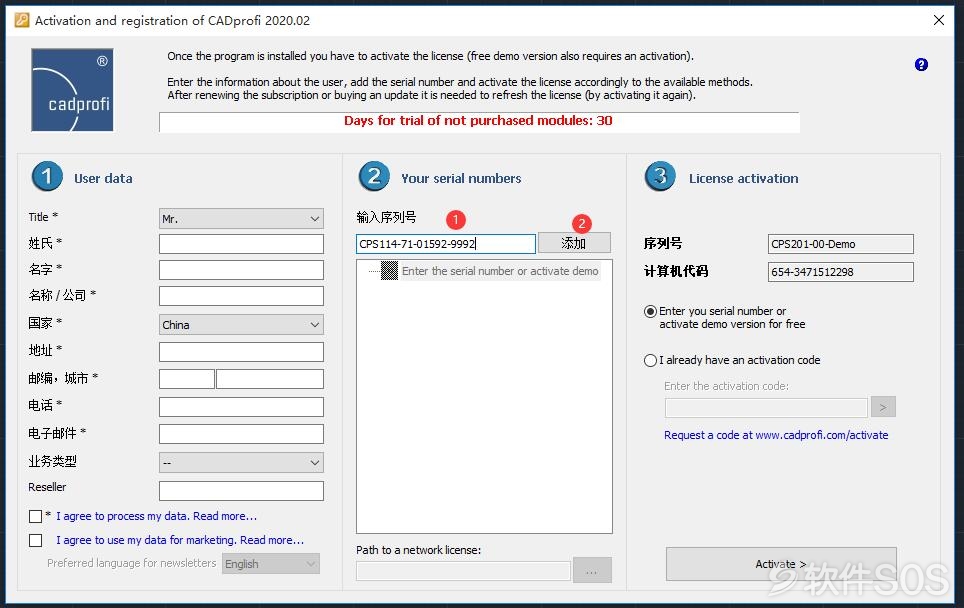Click the 'Days for trial of not purchased modules: 30' text
The width and height of the screenshot is (964, 608).
tap(478, 120)
